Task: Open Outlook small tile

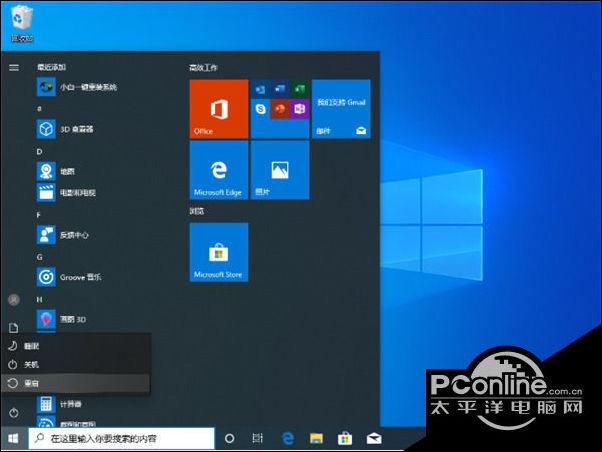Action: [x=260, y=89]
